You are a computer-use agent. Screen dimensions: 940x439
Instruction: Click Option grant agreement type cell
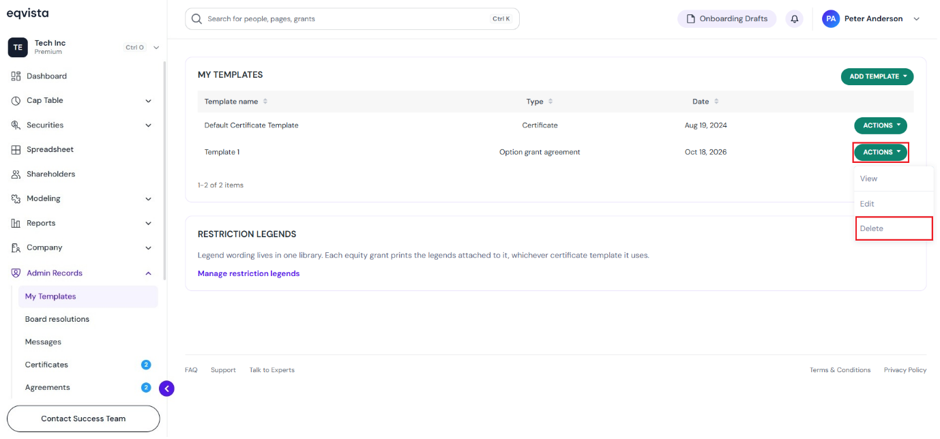coord(540,152)
